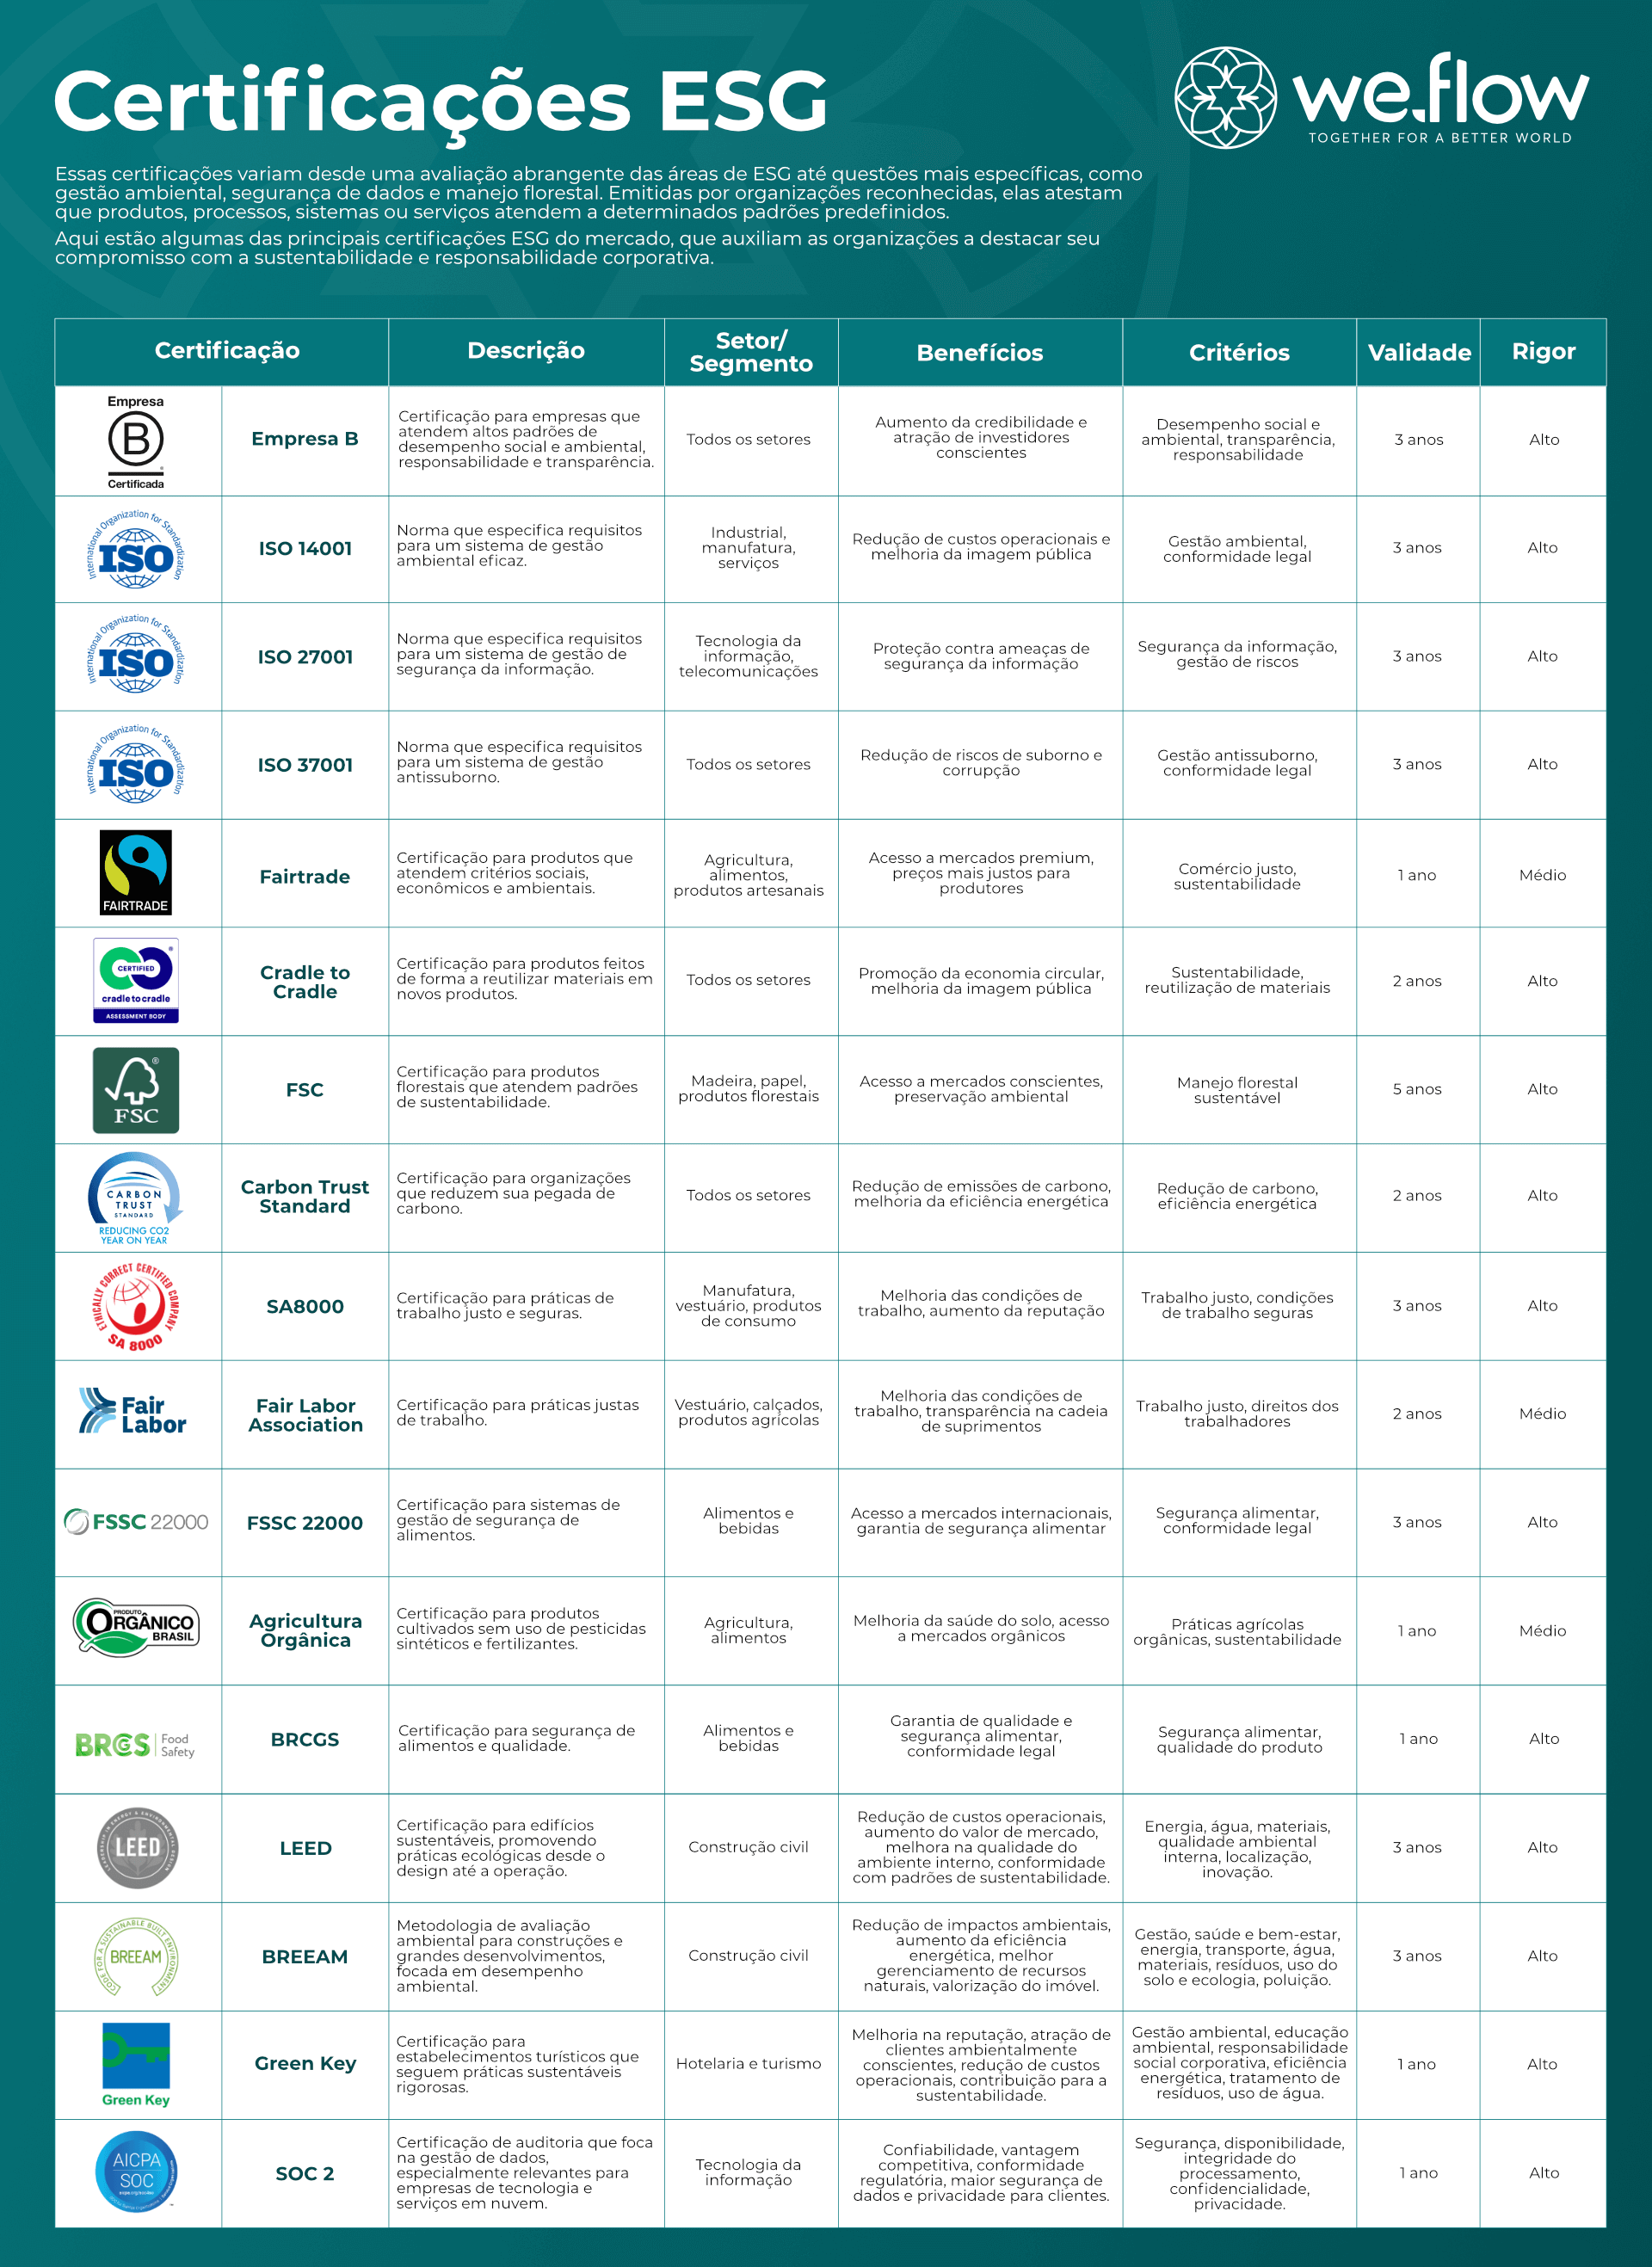This screenshot has height=2267, width=1652.
Task: Click 'Tecnologia da informação' in the SOC 2 row
Action: click(749, 2172)
